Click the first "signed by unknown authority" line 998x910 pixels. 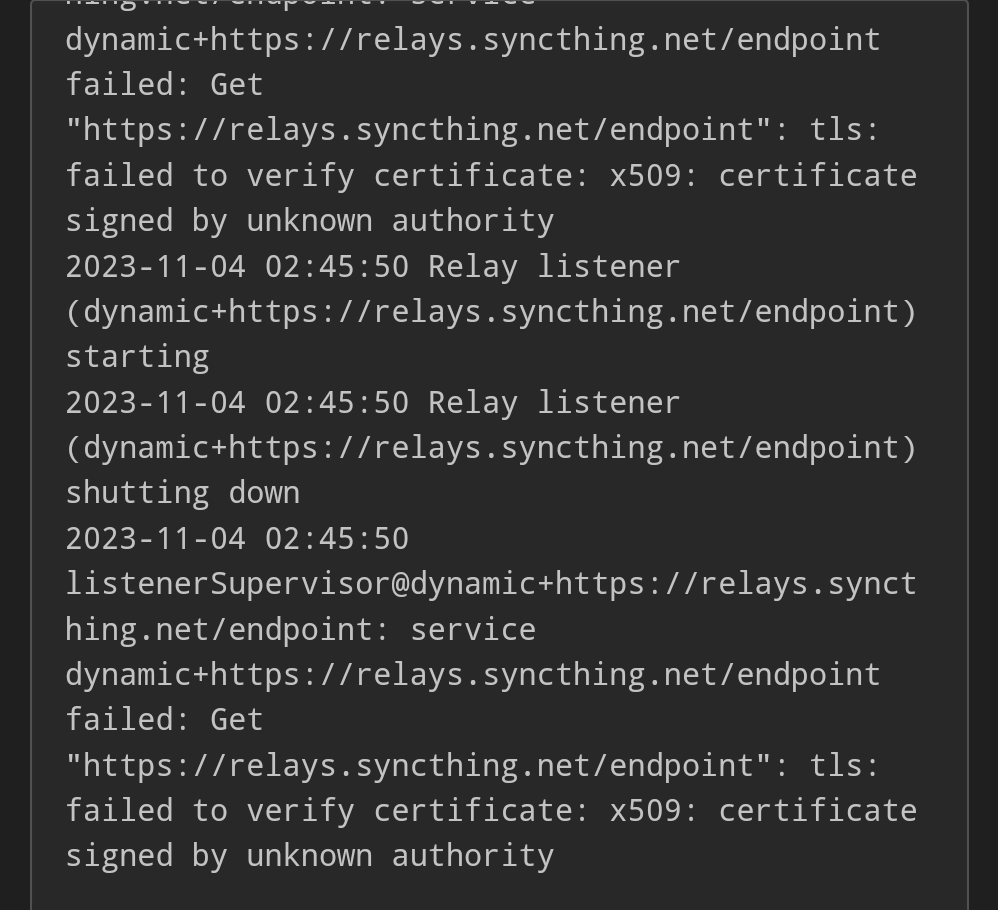coord(309,221)
